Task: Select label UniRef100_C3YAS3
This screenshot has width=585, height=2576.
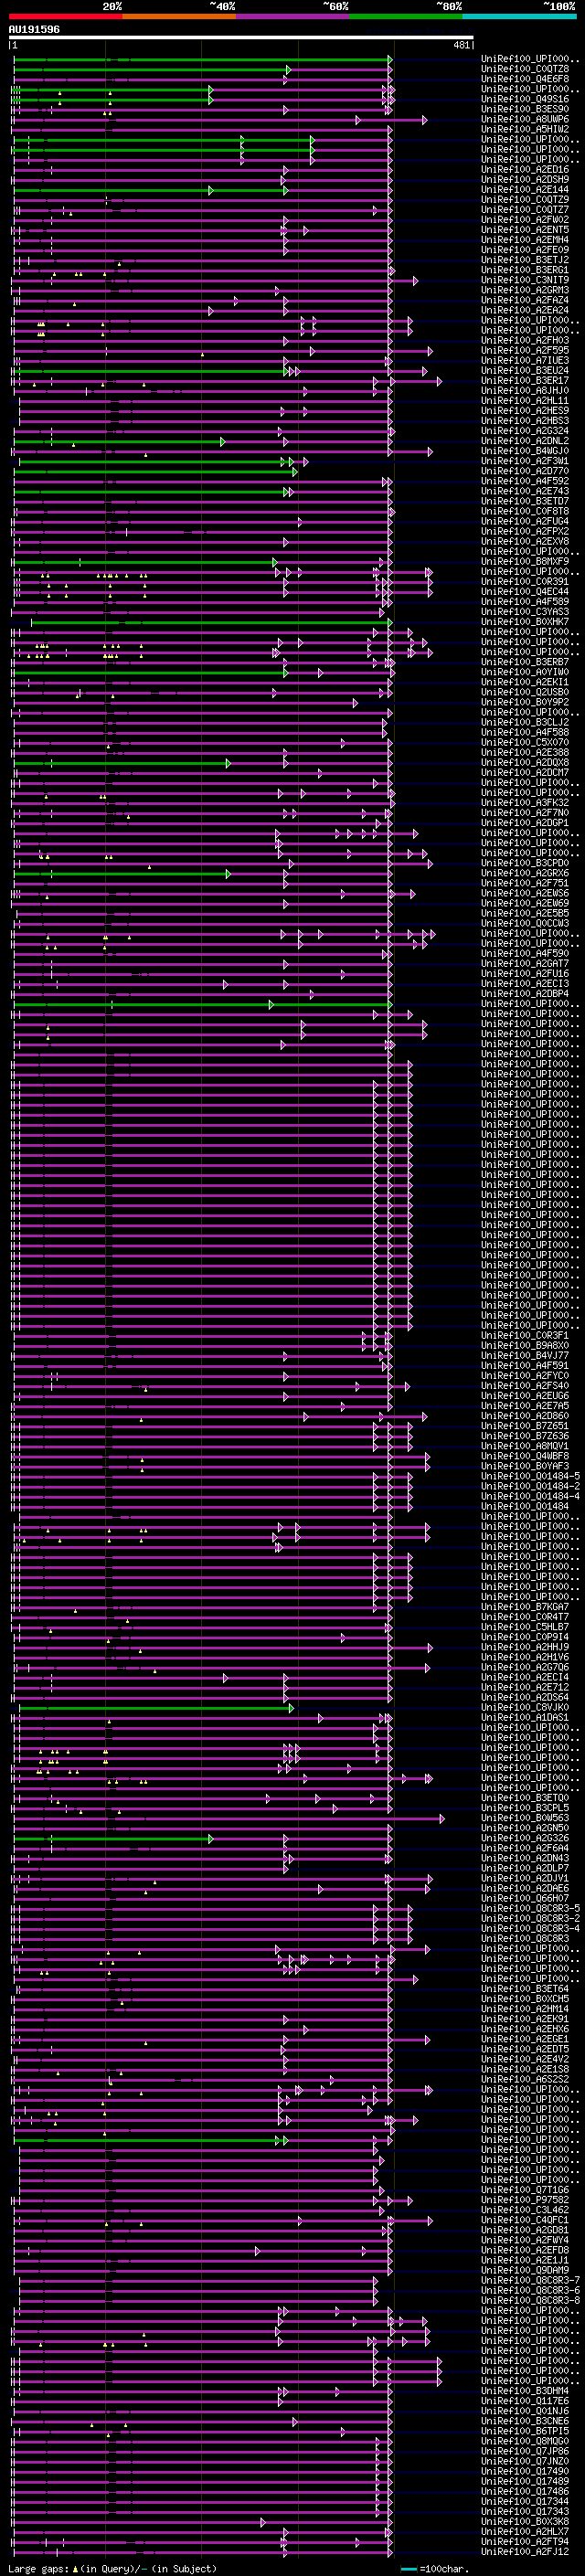Action: [525, 612]
